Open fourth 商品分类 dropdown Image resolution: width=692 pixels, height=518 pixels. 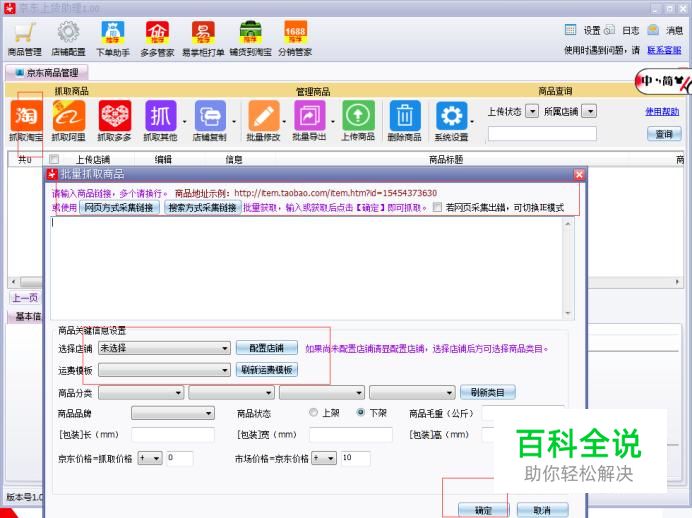(x=412, y=392)
